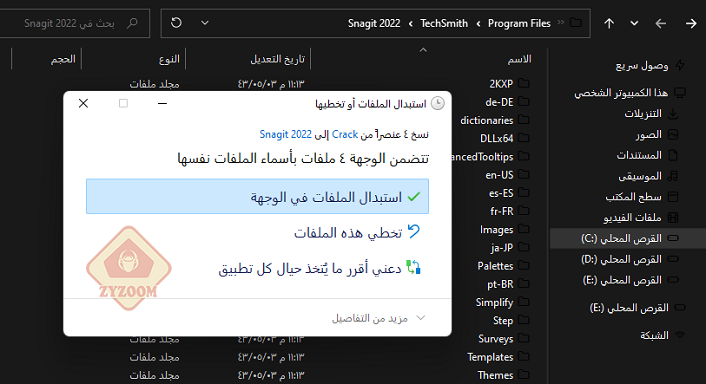Viewport: 706px width, 384px height.
Task: Open Desktop in the sidebar
Action: pyautogui.click(x=634, y=197)
